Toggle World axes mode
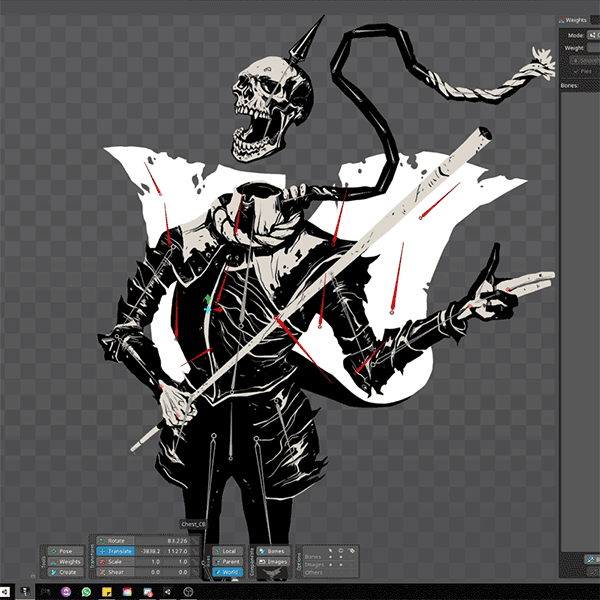Viewport: 600px width, 600px height. click(226, 572)
